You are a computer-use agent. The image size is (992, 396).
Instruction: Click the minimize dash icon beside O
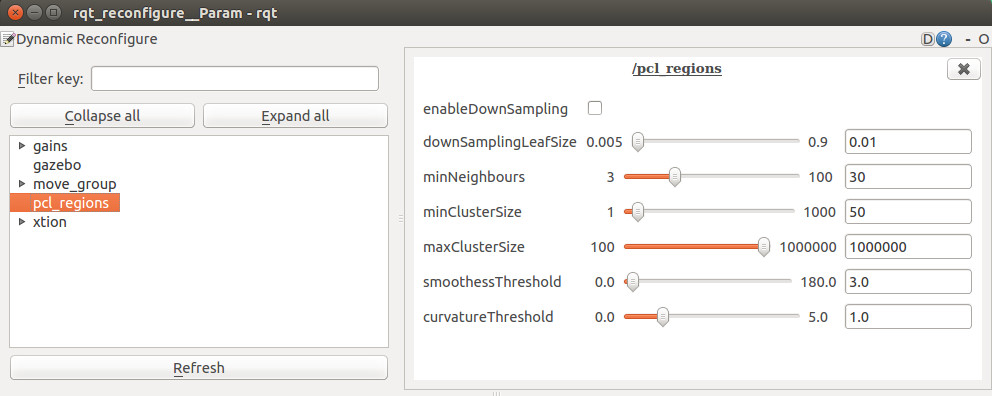[x=968, y=40]
